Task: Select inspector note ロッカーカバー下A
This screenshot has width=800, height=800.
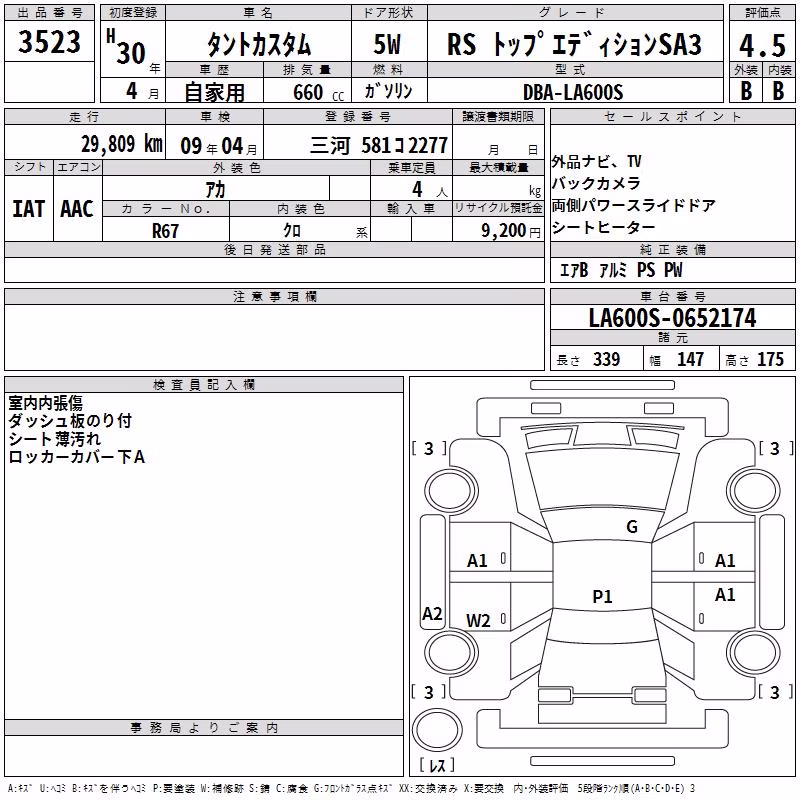Action: 77,456
